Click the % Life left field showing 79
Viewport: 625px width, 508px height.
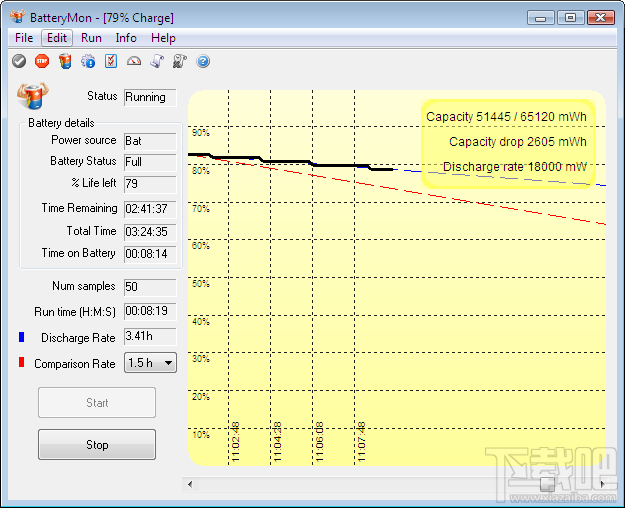[150, 184]
